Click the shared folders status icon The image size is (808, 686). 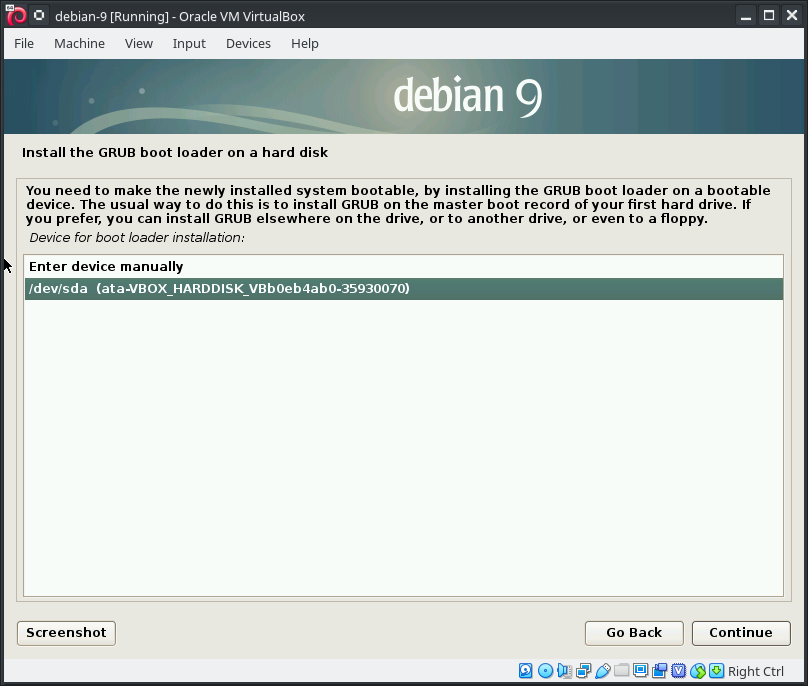621,671
